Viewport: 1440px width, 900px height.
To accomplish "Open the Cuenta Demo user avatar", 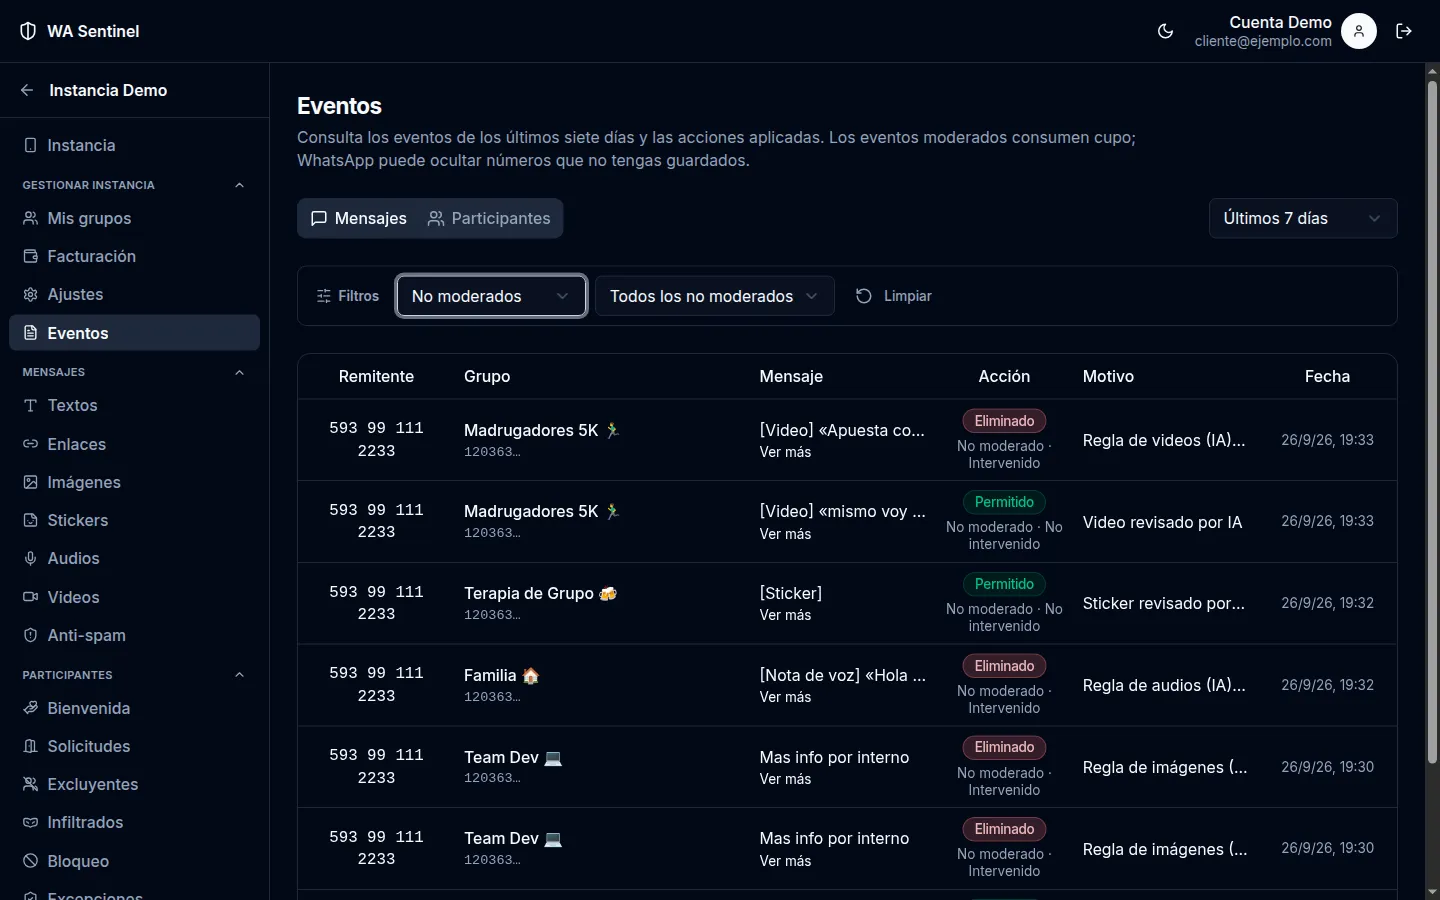I will (1358, 31).
